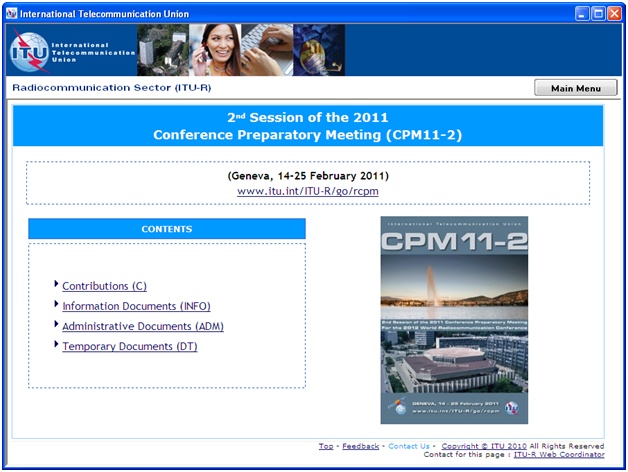Viewport: 628px width, 472px height.
Task: Open the www.itu.int/ITU-R/go/rcpm link
Action: tap(307, 190)
